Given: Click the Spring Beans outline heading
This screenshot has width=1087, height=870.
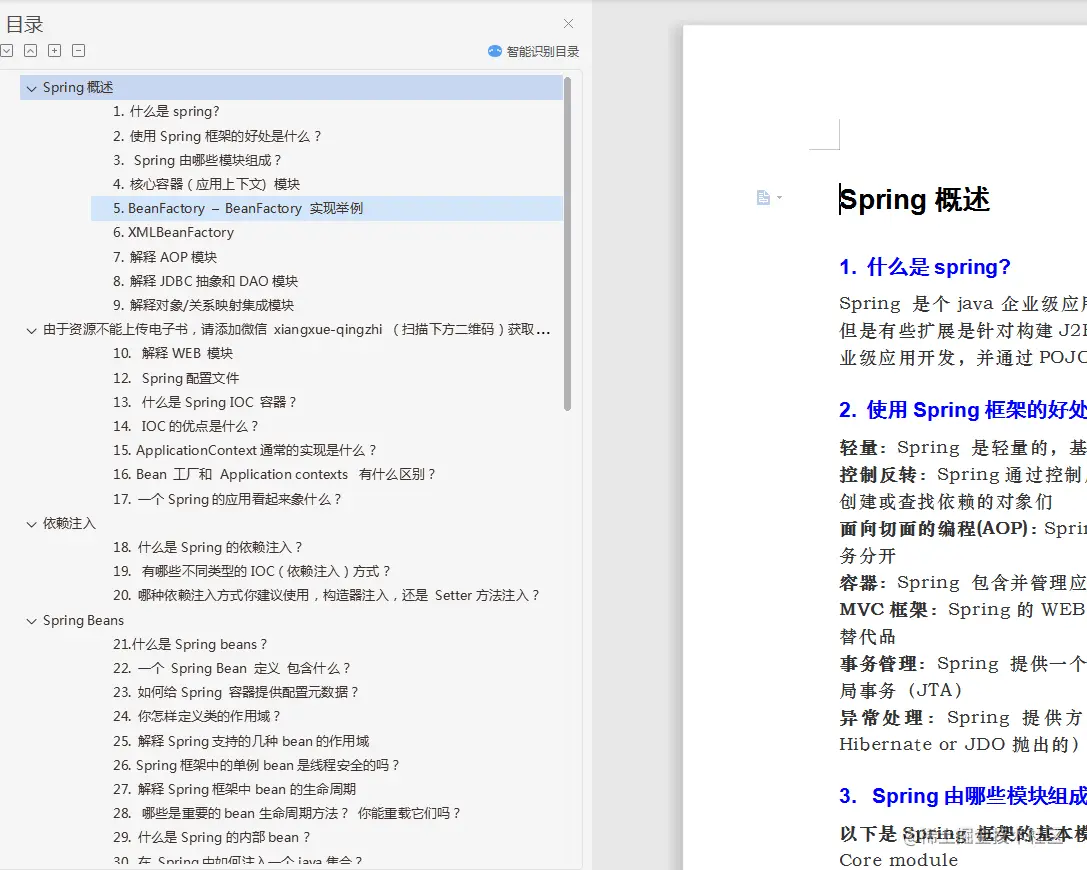Looking at the screenshot, I should click(83, 620).
